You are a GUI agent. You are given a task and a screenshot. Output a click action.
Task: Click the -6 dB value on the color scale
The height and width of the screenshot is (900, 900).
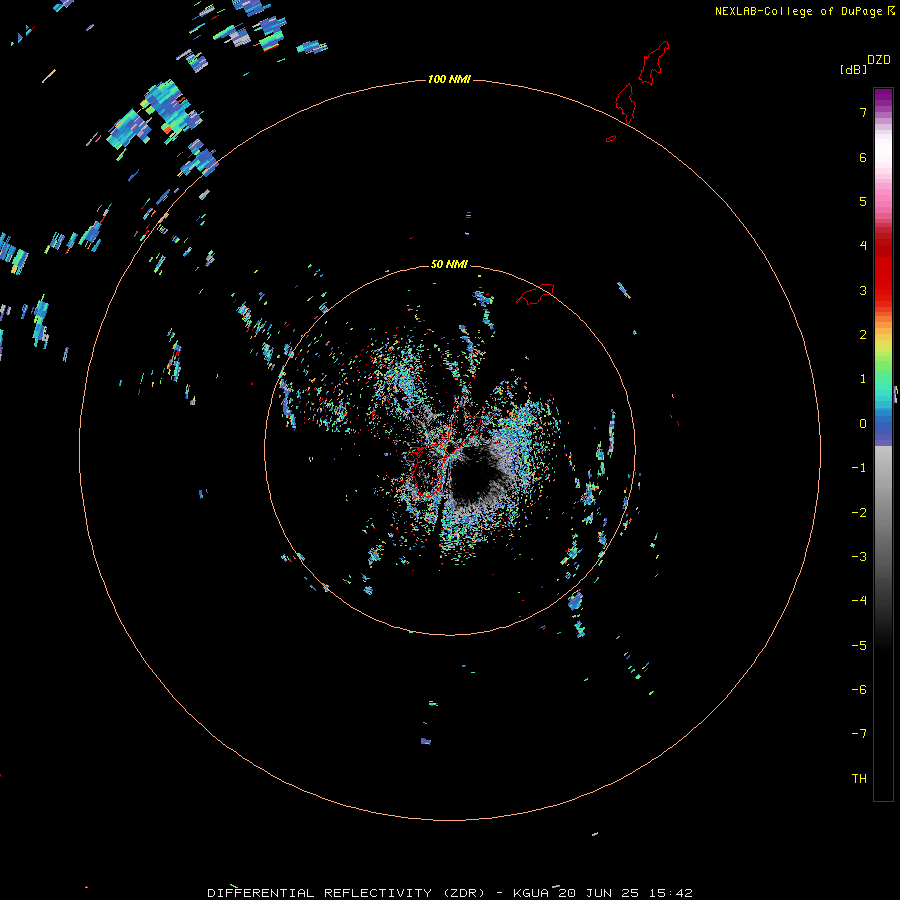pos(859,690)
